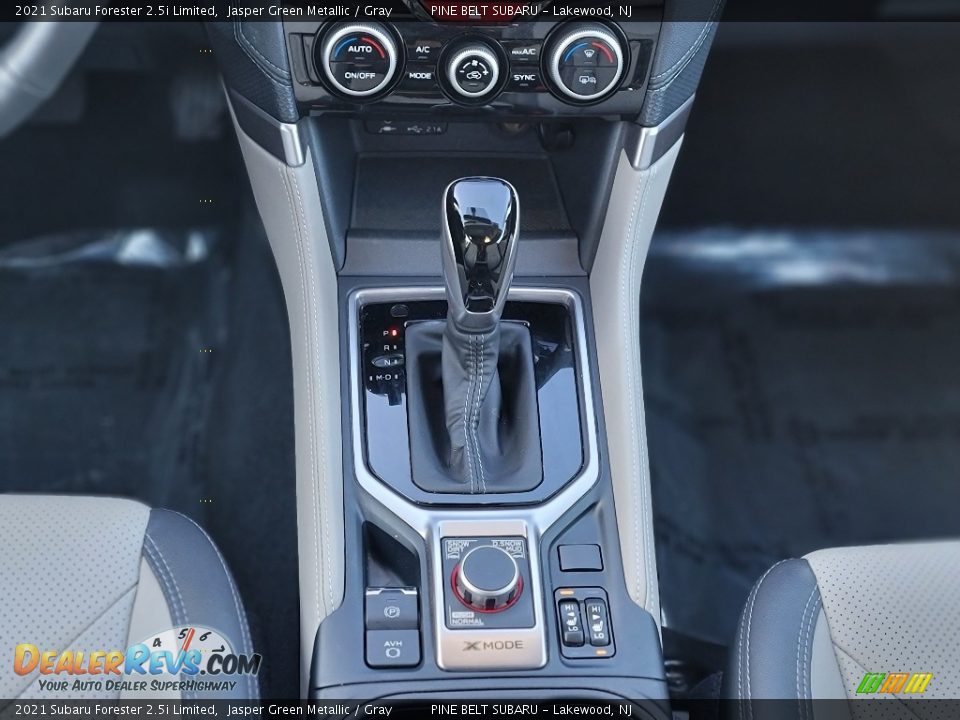
Task: Click the blank switch above seat heaters
Action: coord(580,558)
